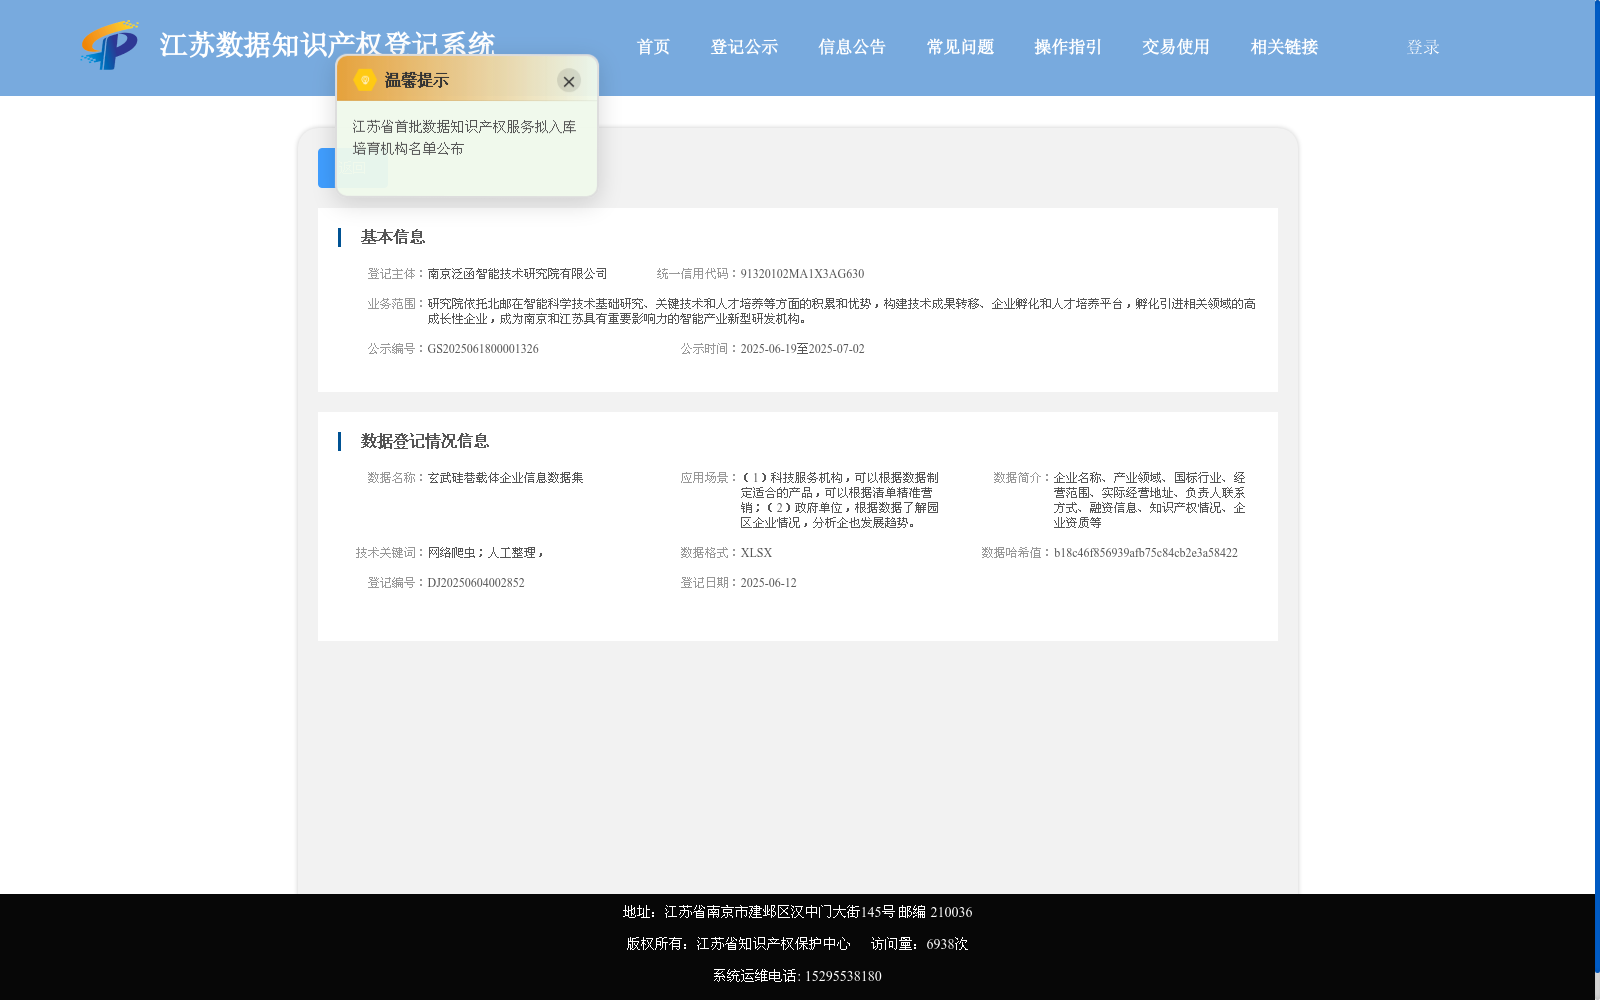
Task: Open 操作指引 menu item
Action: click(1068, 47)
